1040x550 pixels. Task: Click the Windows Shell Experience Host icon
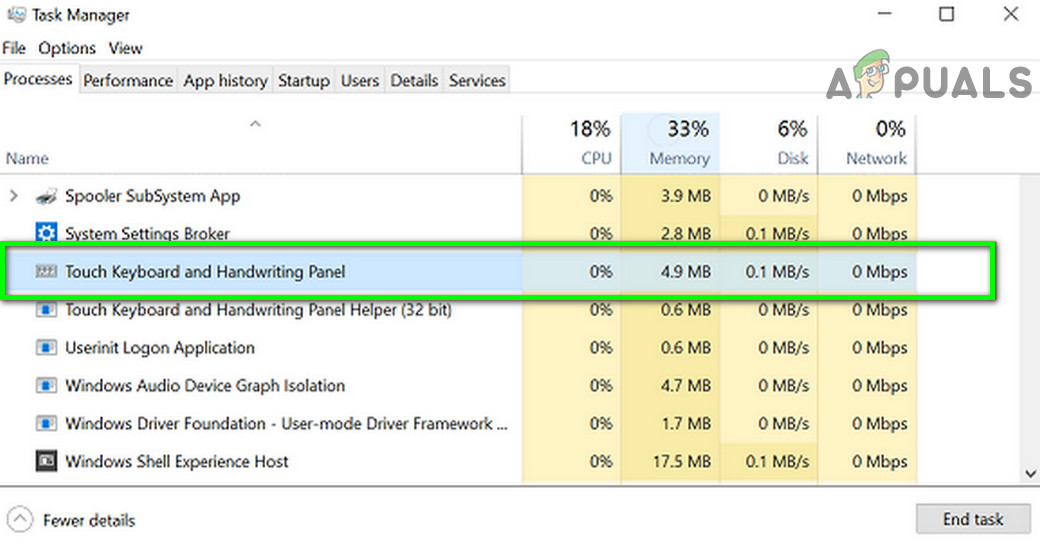click(46, 462)
